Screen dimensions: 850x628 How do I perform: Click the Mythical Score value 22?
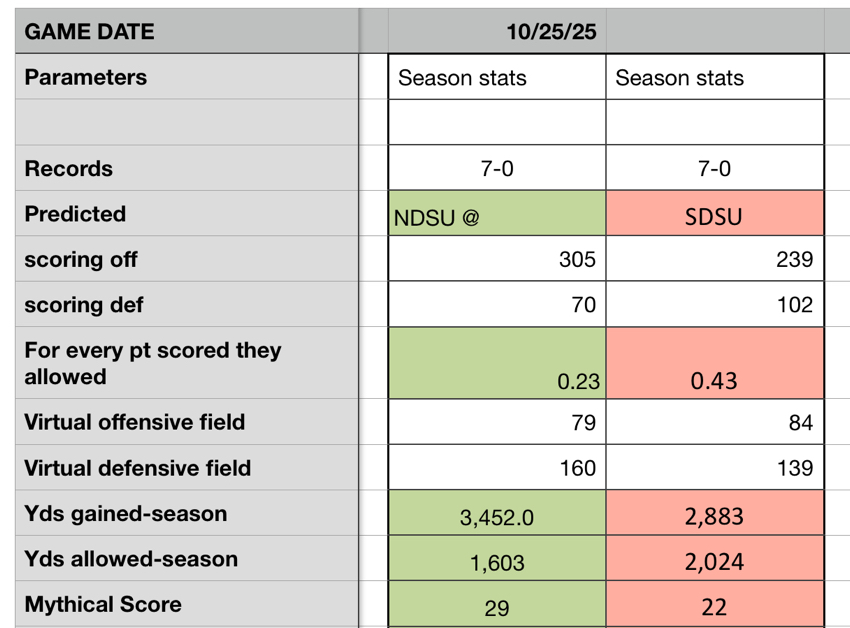click(x=714, y=605)
